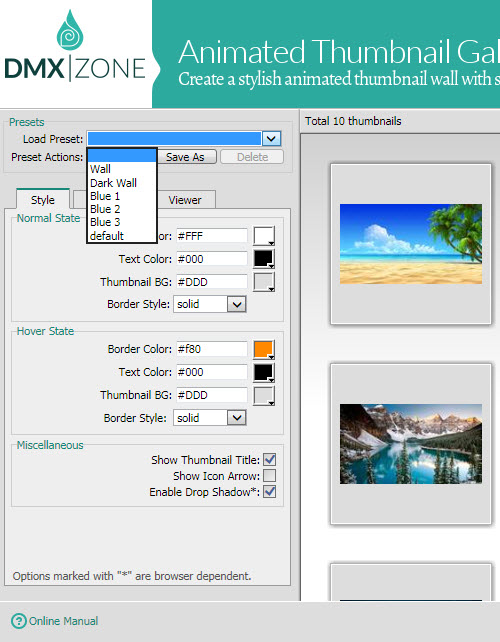
Task: Click the Online Manual help icon
Action: coord(18,621)
